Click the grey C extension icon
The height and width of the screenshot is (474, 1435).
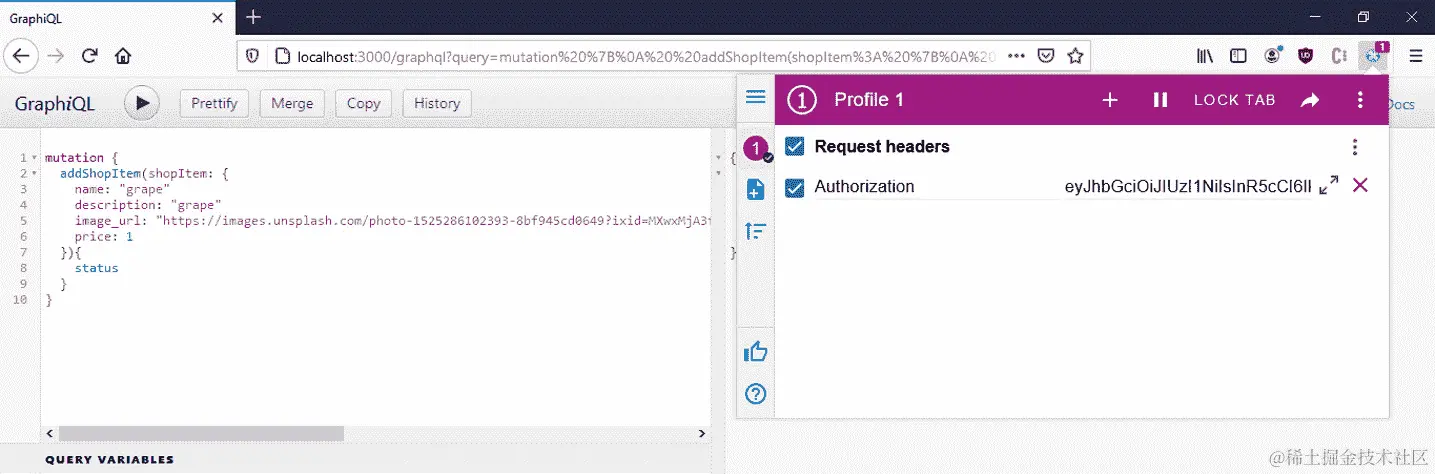click(x=1339, y=56)
